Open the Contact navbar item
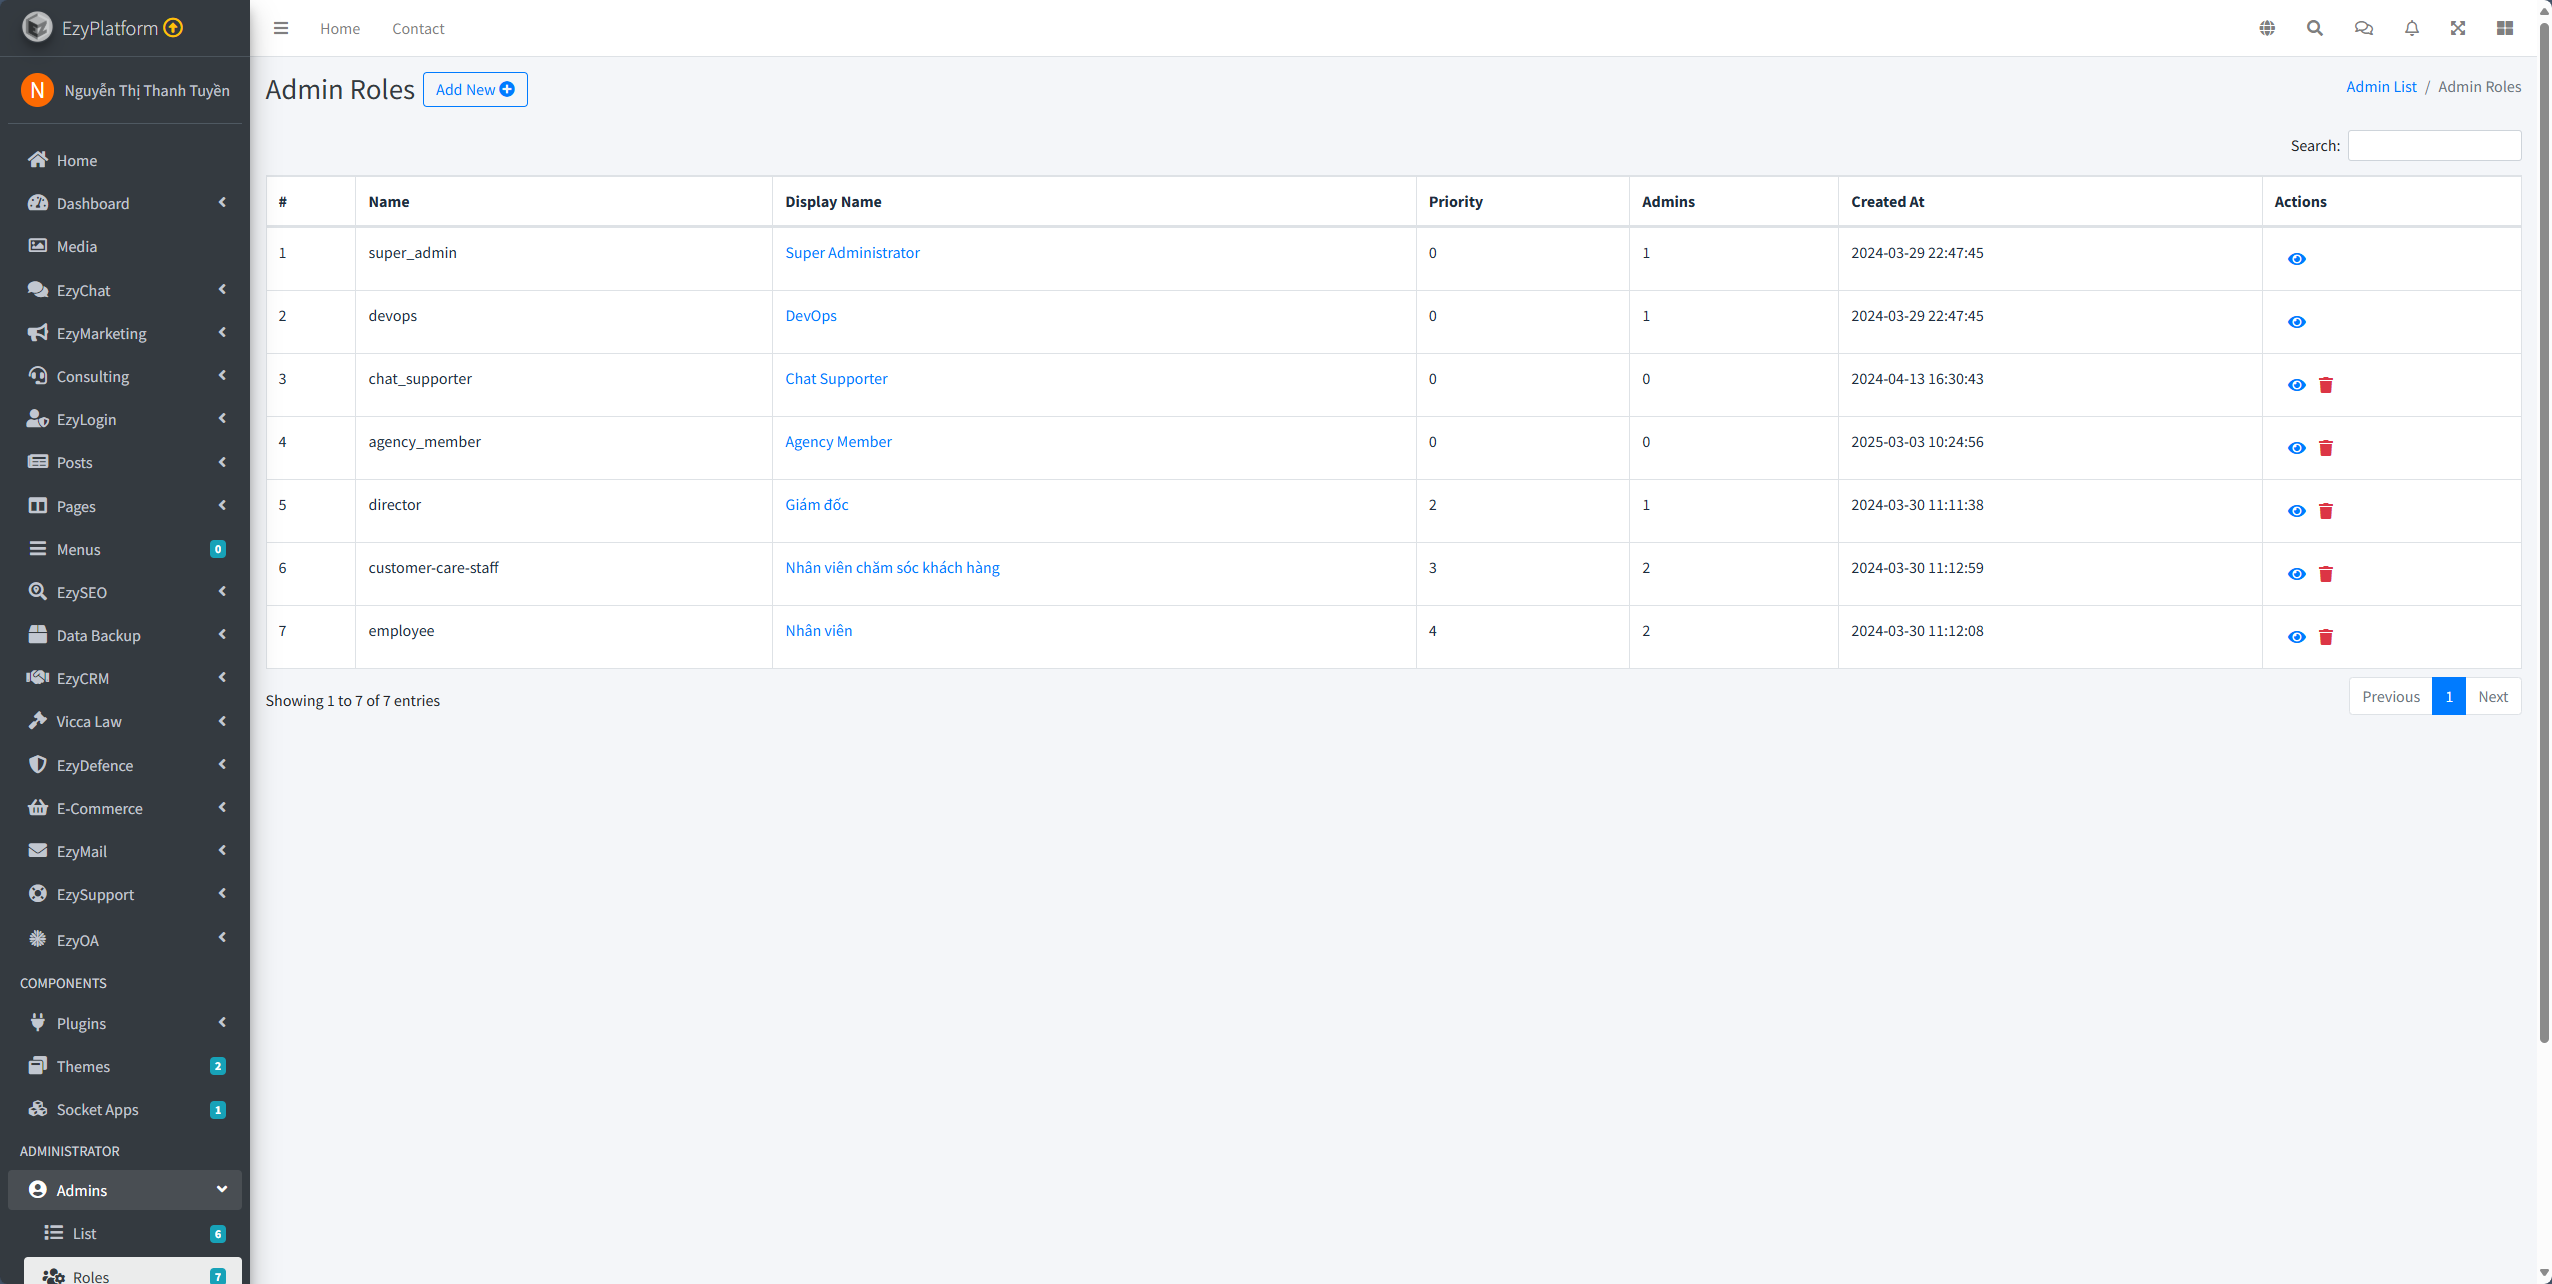Viewport: 2552px width, 1284px height. (418, 28)
